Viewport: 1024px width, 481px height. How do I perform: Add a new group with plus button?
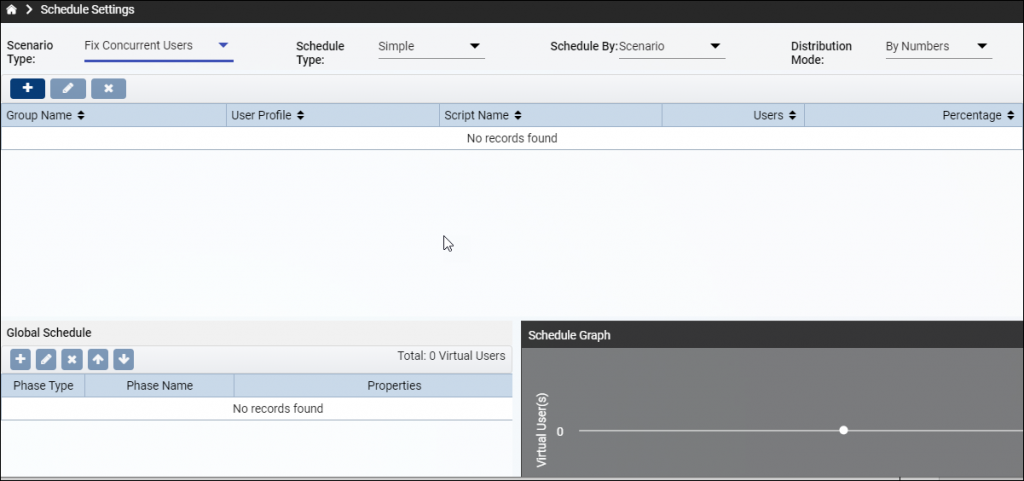tap(27, 88)
